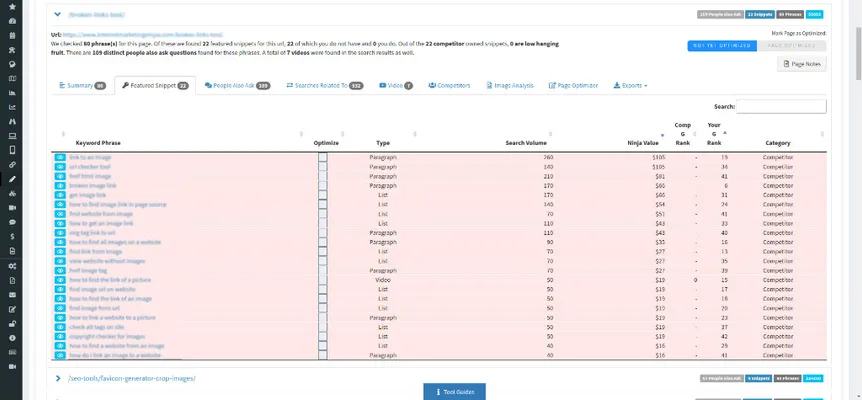Open the envelope icon in the sidebar

tap(11, 296)
